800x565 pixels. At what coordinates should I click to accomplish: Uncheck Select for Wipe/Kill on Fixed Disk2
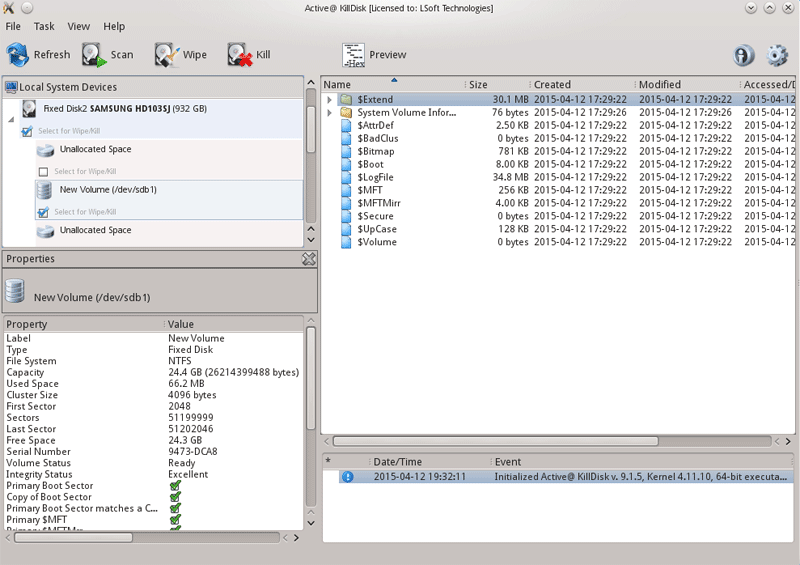(x=27, y=131)
